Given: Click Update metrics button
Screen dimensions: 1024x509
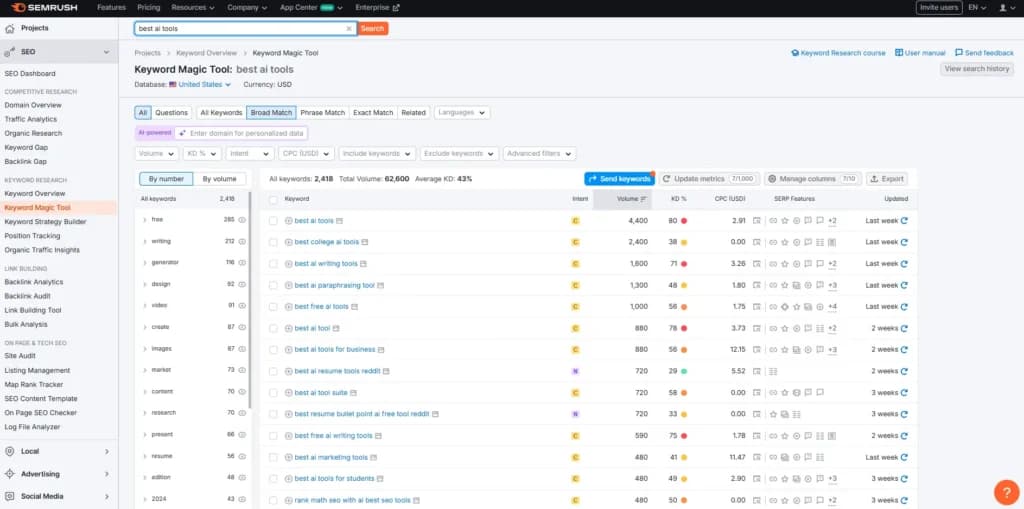Looking at the screenshot, I should coord(709,179).
